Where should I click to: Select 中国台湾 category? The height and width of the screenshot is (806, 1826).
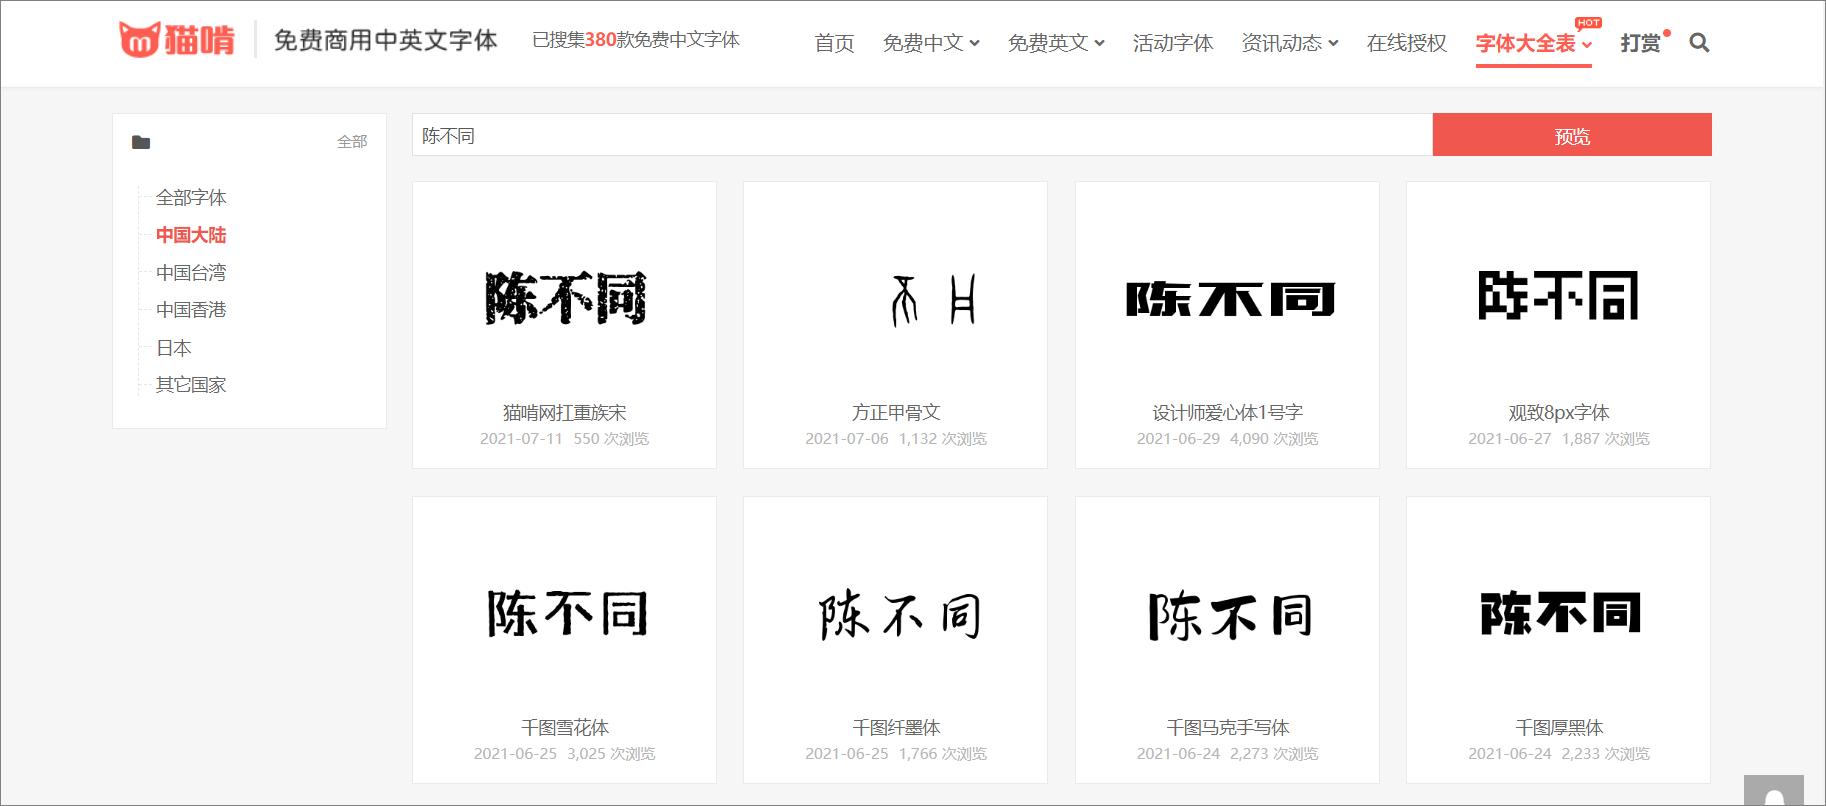pyautogui.click(x=191, y=272)
